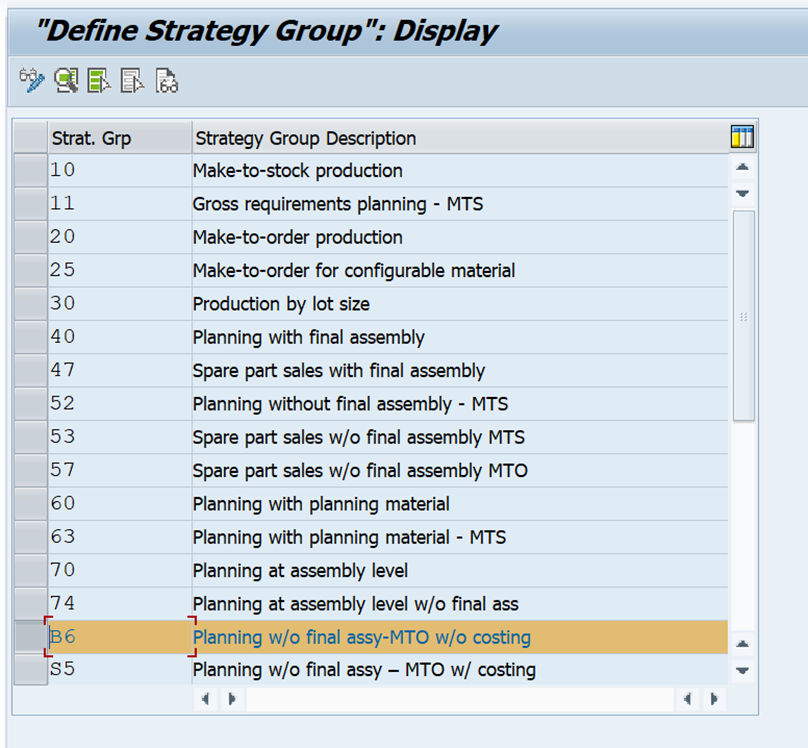The height and width of the screenshot is (748, 808).
Task: Click the Deselect All toolbar icon
Action: click(132, 80)
